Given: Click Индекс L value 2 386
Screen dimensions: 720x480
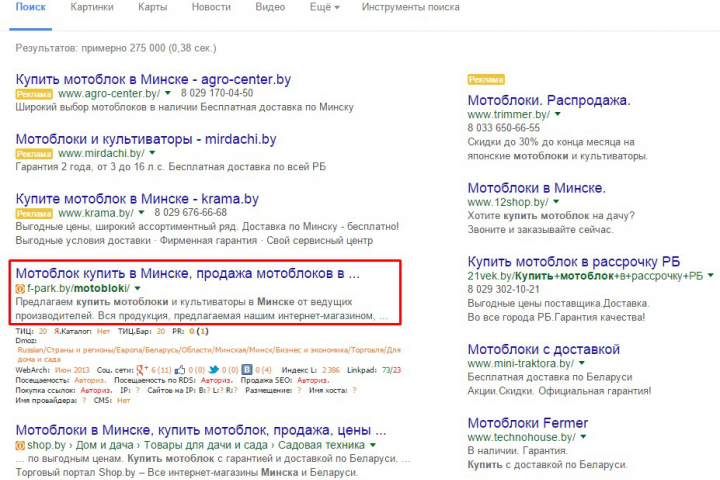Looking at the screenshot, I should point(331,370).
